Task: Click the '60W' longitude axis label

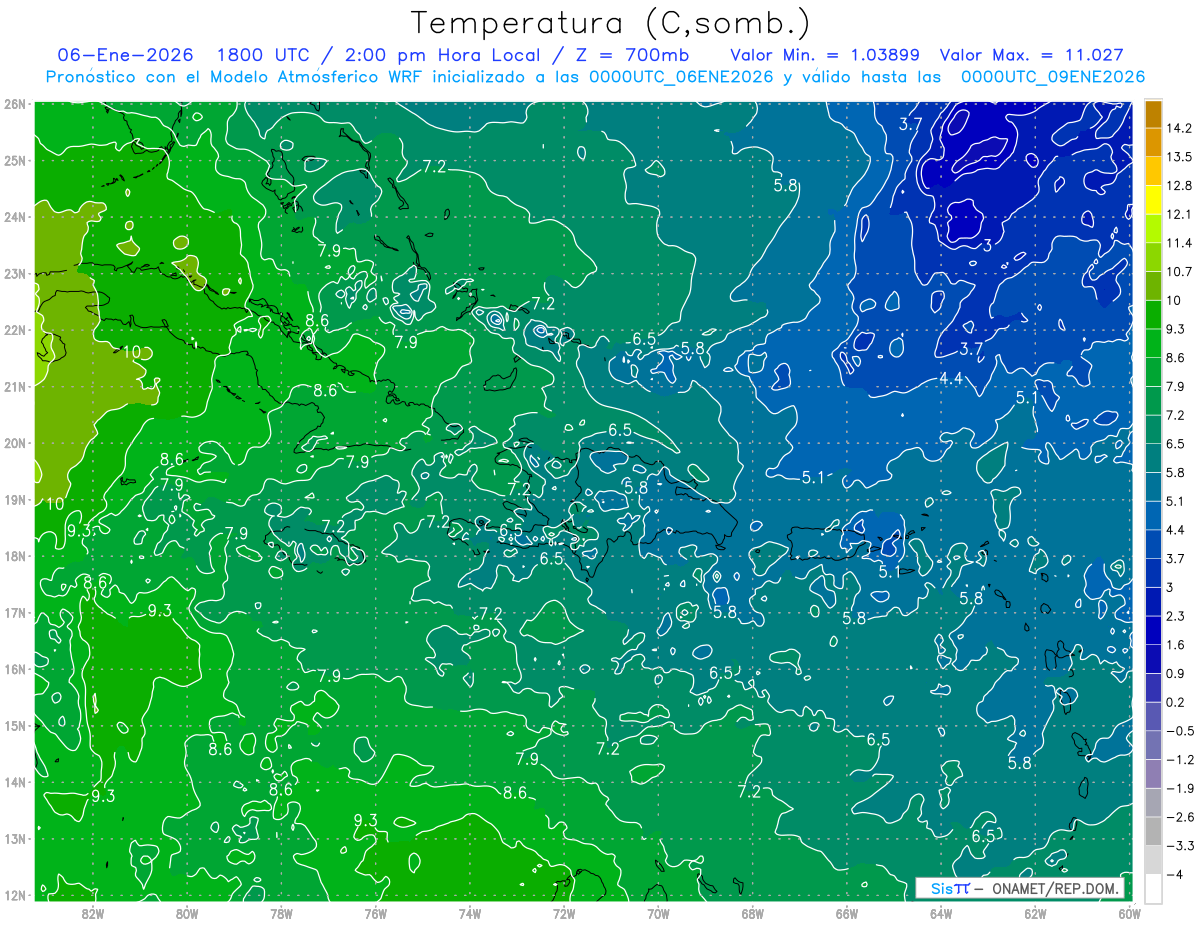Action: pyautogui.click(x=1129, y=913)
